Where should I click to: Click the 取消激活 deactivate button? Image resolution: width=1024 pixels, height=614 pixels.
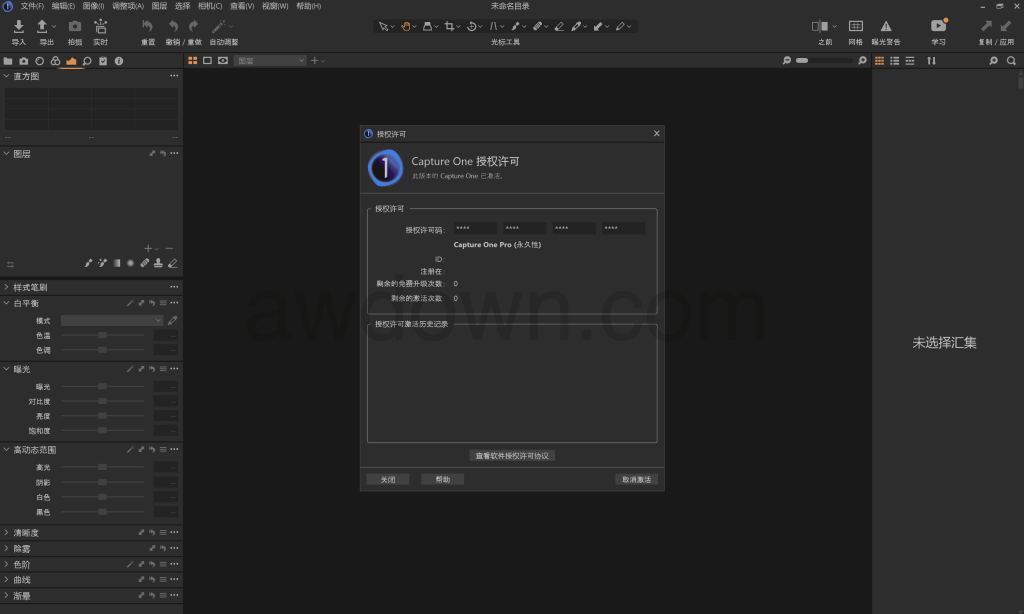tap(636, 479)
